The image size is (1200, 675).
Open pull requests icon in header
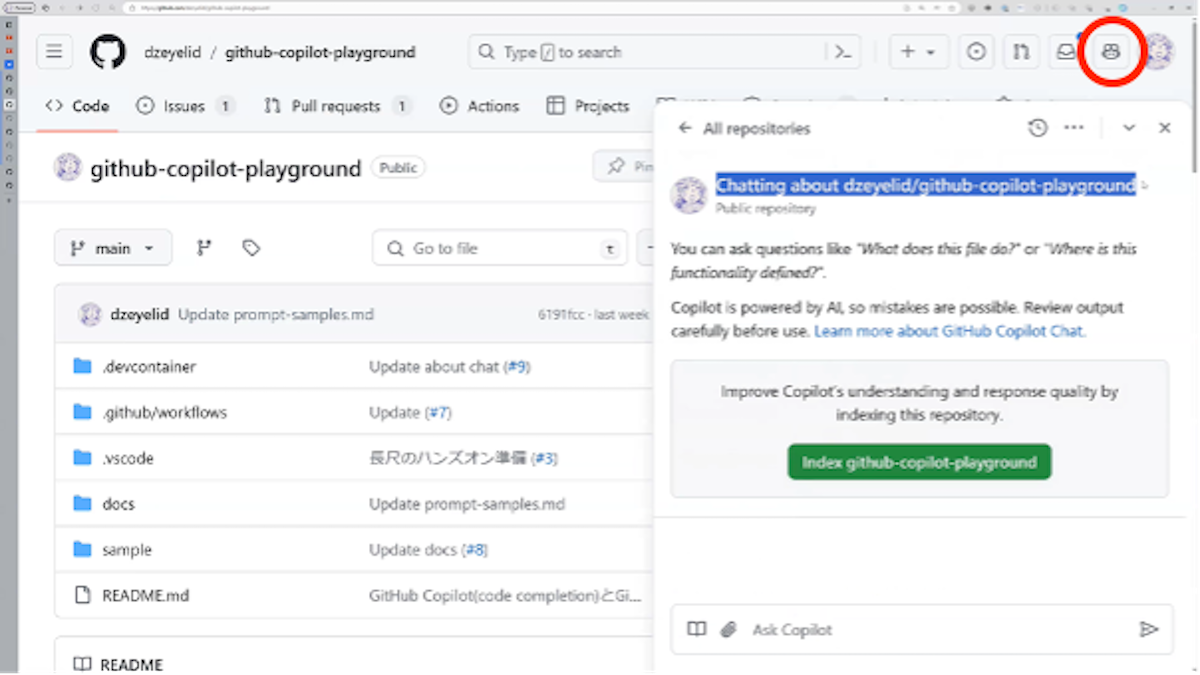coord(1021,52)
